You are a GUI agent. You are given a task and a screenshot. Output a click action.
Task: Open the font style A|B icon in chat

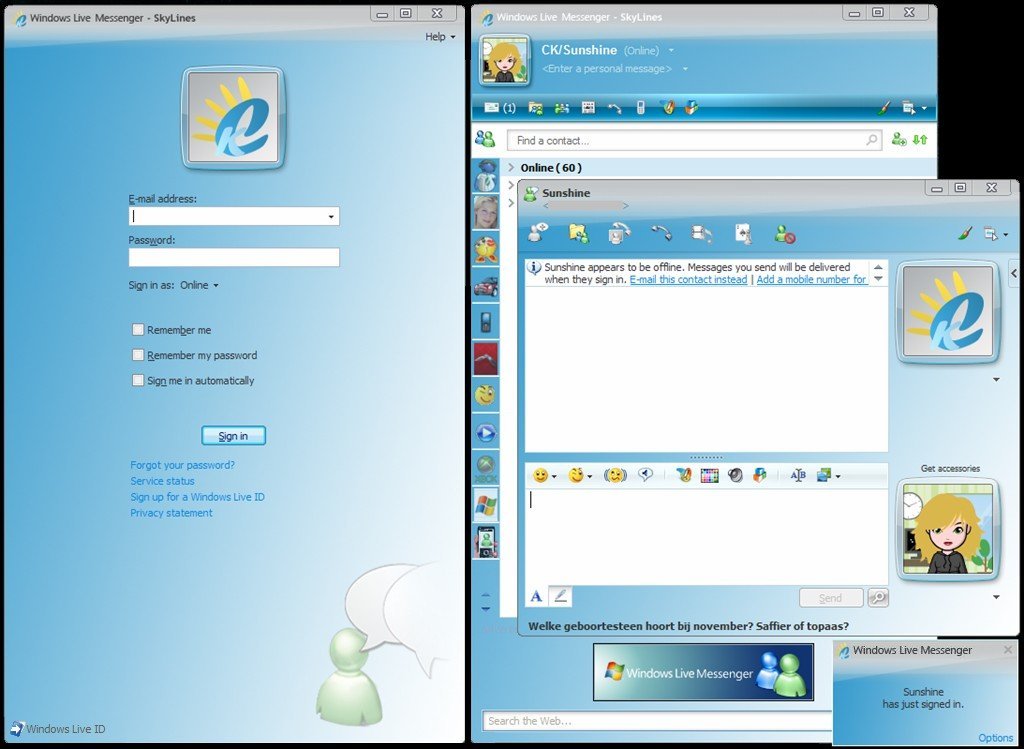pyautogui.click(x=798, y=475)
